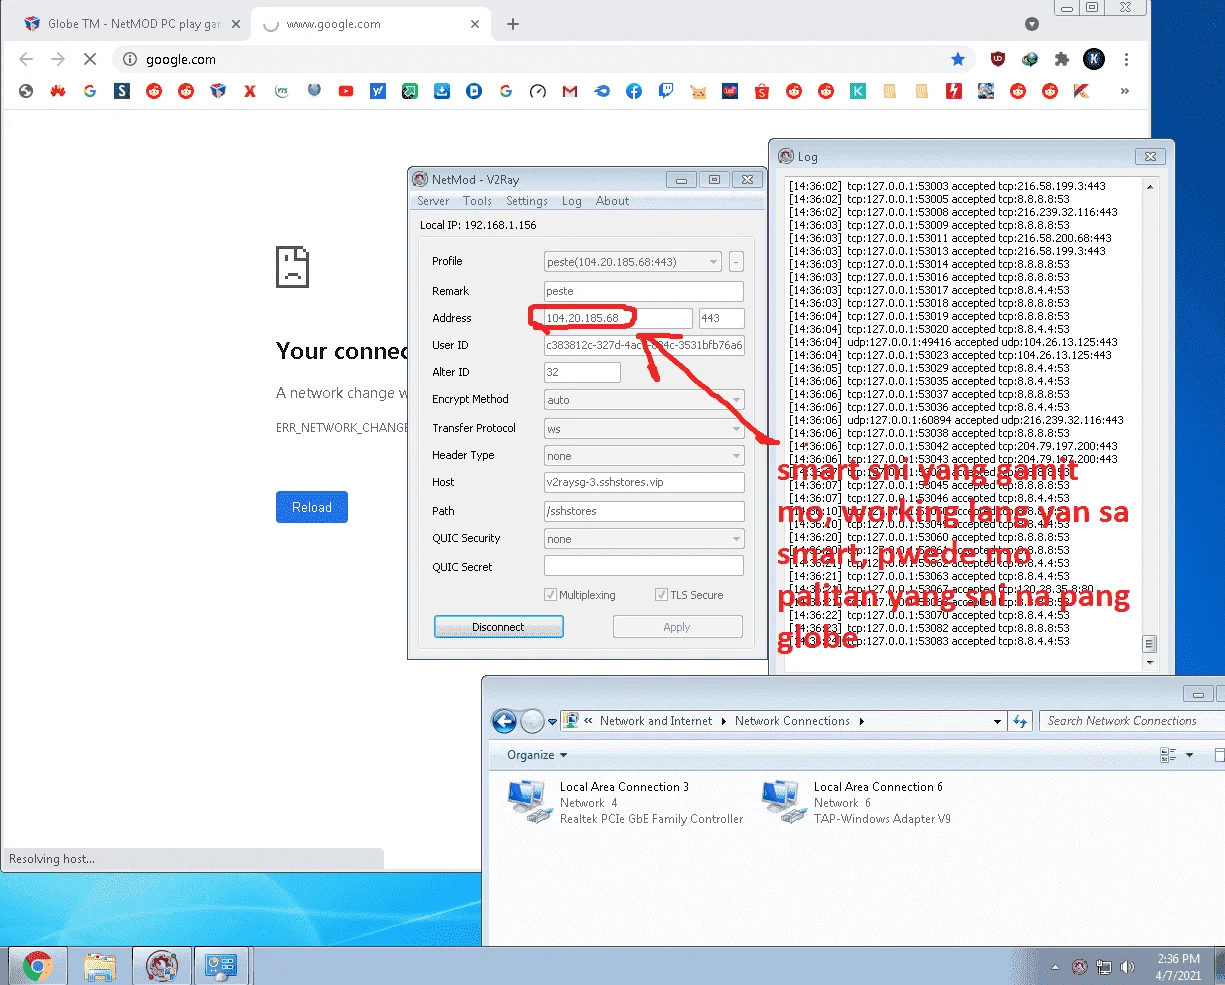View site information for google.com

[130, 59]
